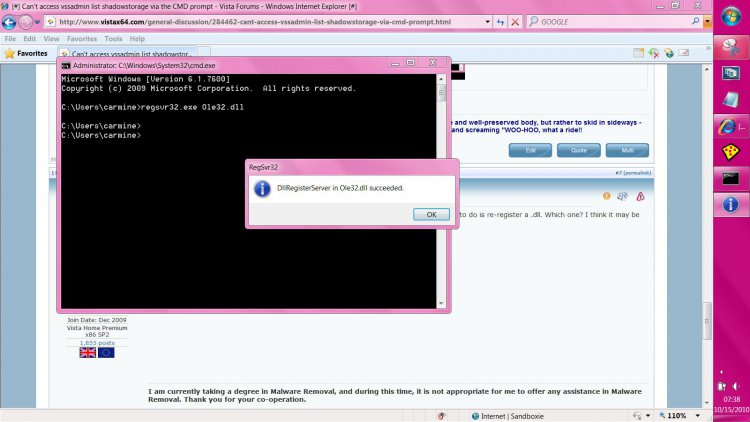Click the blue info icon in RegSvr32 dialog

coord(262,189)
